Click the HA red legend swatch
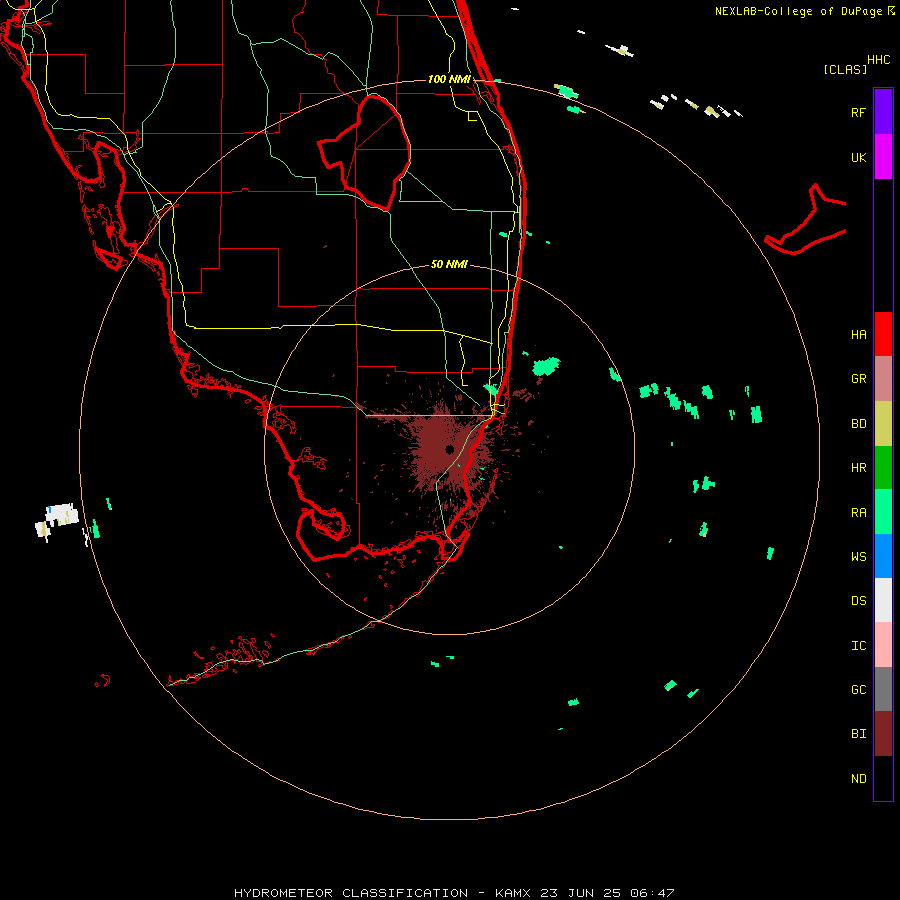Screen dimensions: 900x900 (x=883, y=334)
